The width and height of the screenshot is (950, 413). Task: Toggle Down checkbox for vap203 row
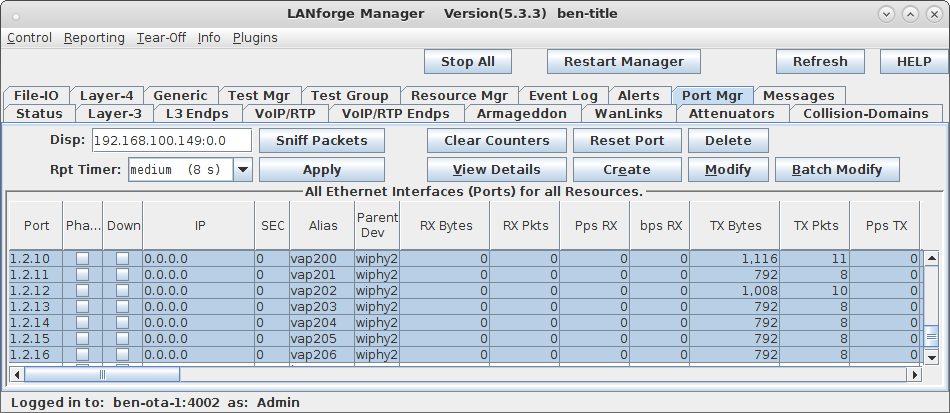coord(122,306)
